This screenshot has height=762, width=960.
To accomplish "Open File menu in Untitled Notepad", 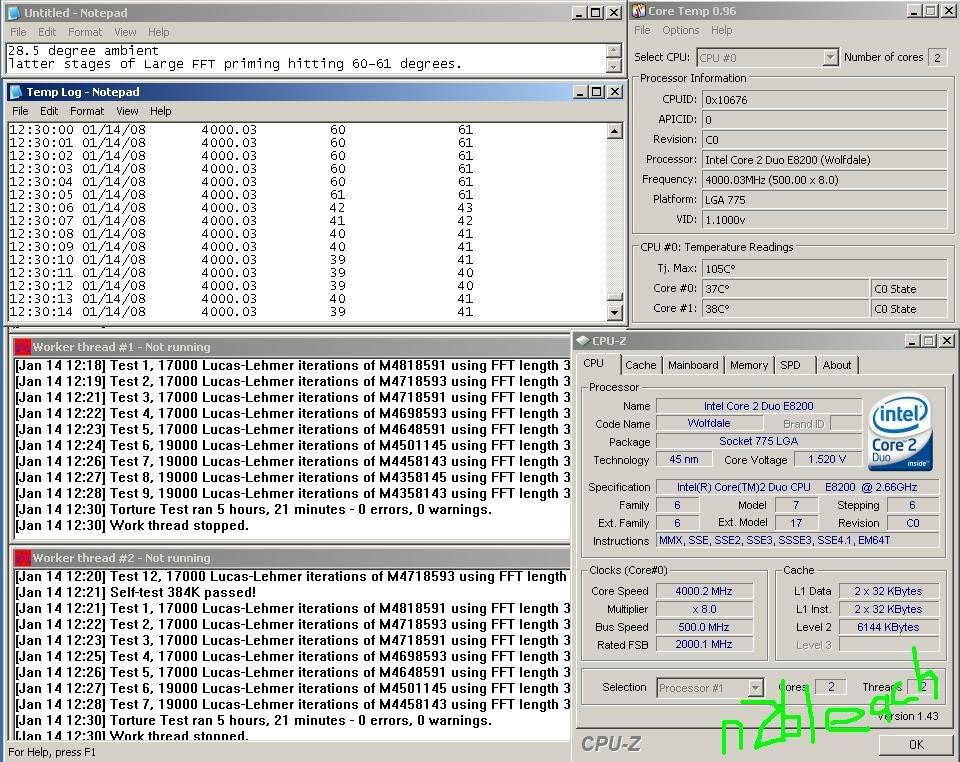I will pyautogui.click(x=18, y=32).
